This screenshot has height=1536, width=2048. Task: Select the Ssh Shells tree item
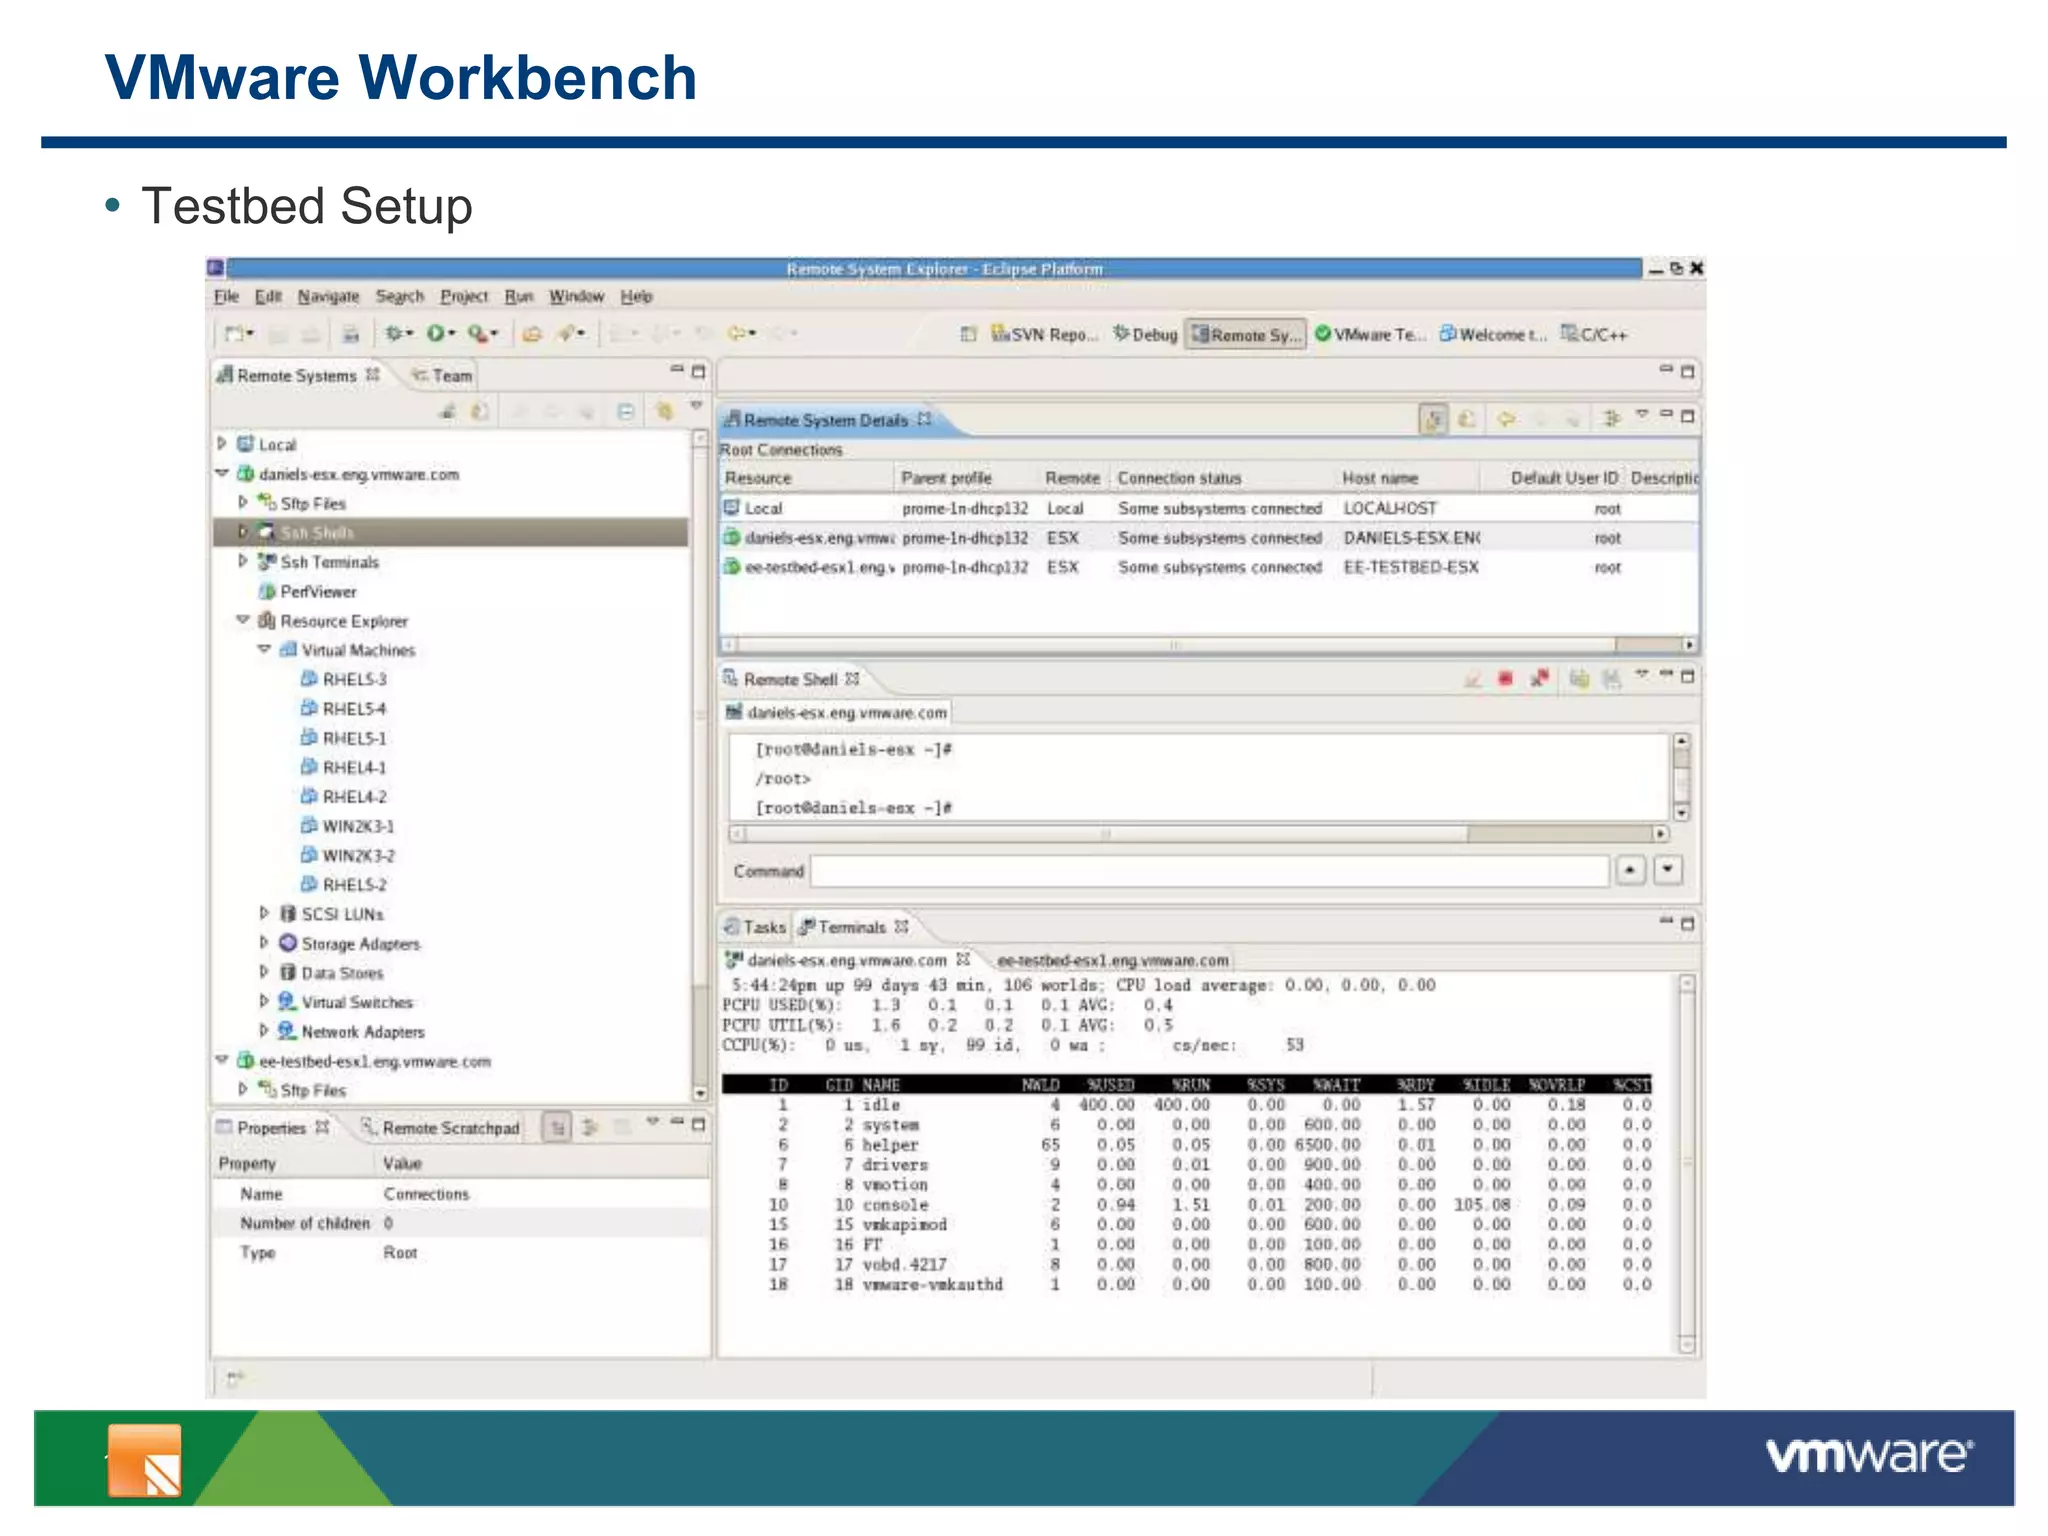(x=450, y=532)
